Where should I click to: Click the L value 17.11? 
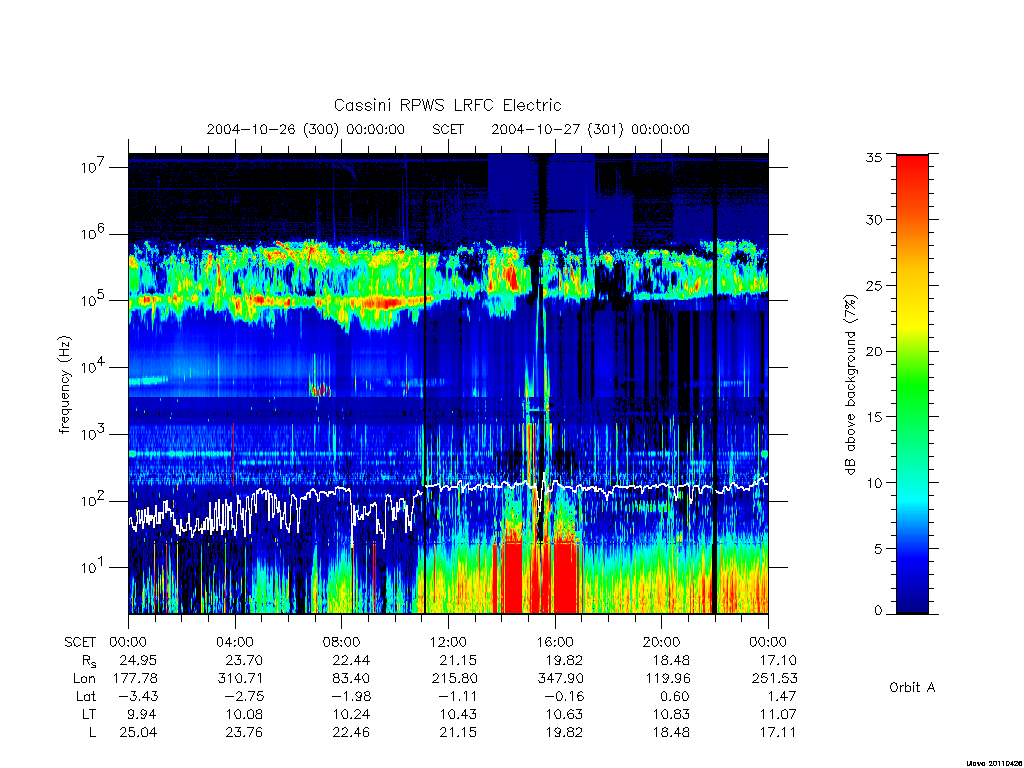(x=778, y=733)
